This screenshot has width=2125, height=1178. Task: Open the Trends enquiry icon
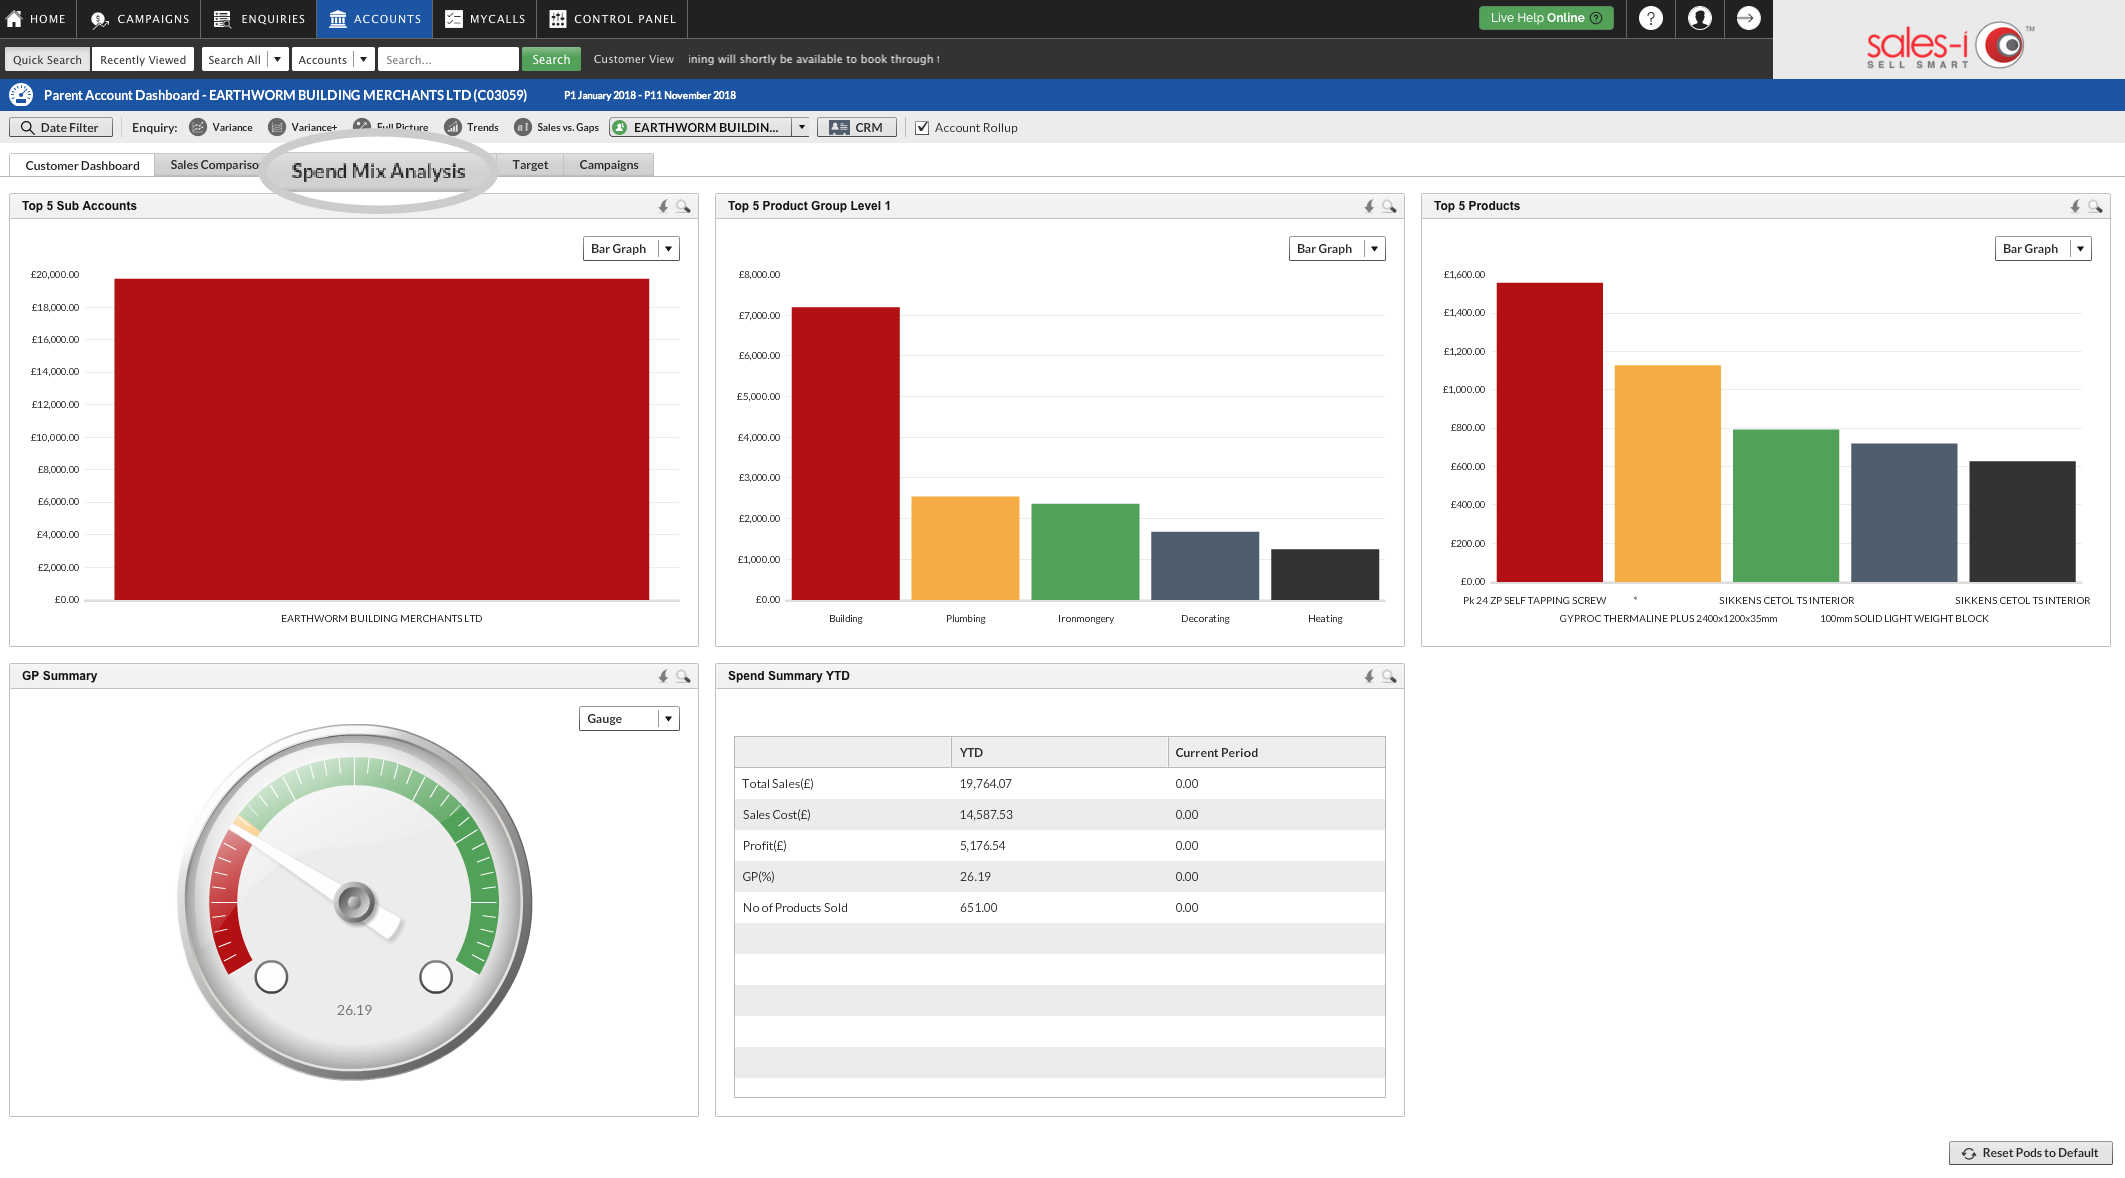(x=453, y=127)
